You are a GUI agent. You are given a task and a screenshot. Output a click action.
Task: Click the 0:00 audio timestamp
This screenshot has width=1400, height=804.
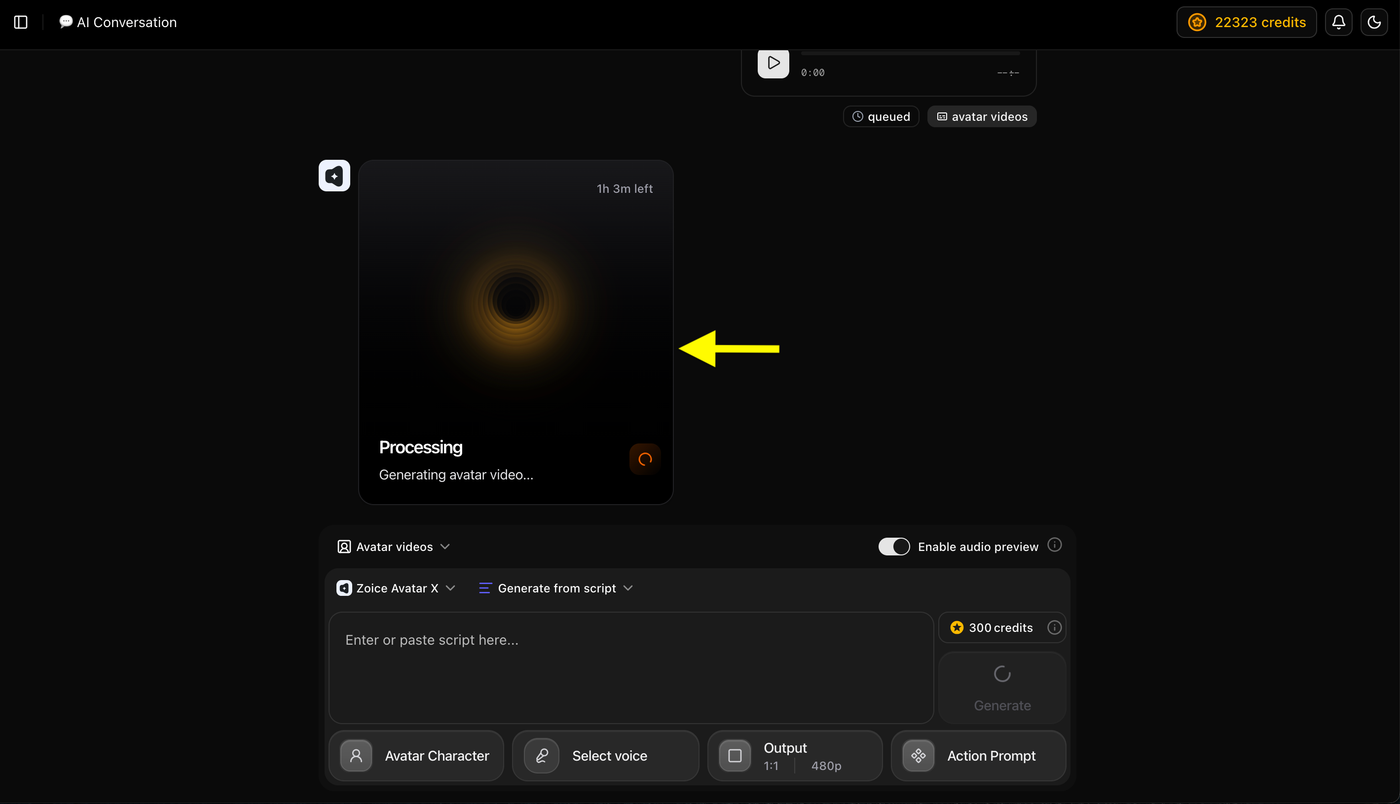click(813, 73)
